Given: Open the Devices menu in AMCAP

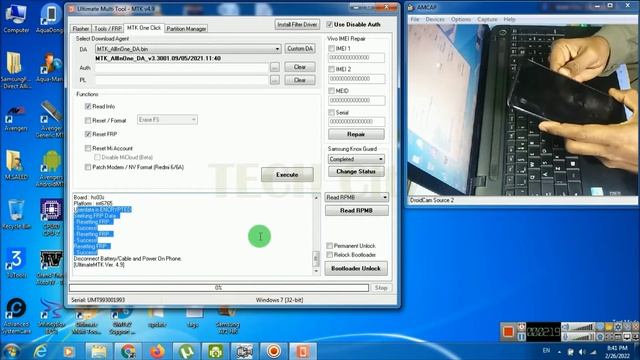Looking at the screenshot, I should click(435, 19).
